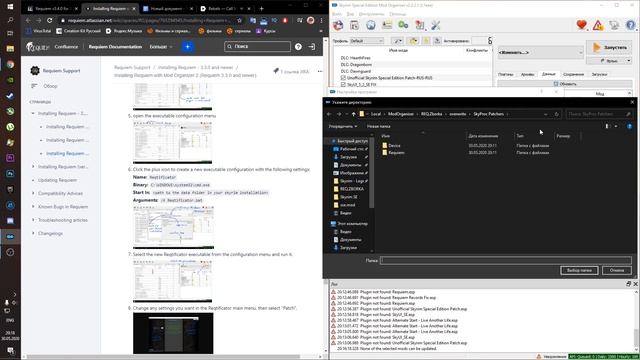This screenshot has width=640, height=360.
Task: Expand Compatibility Advices tree item
Action: pos(33,193)
